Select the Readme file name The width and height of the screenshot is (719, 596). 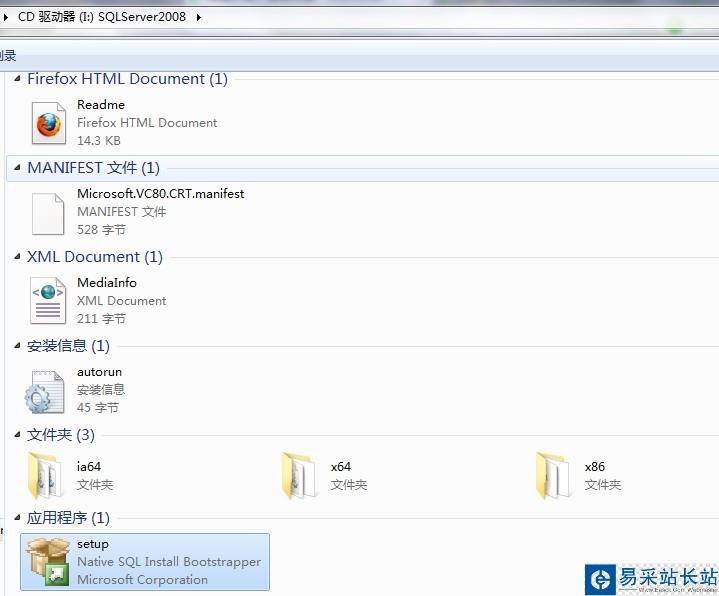click(101, 105)
